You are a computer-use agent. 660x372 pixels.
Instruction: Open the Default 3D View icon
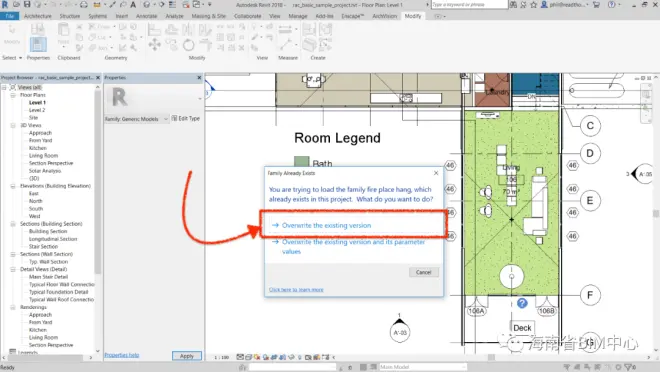(x=146, y=5)
